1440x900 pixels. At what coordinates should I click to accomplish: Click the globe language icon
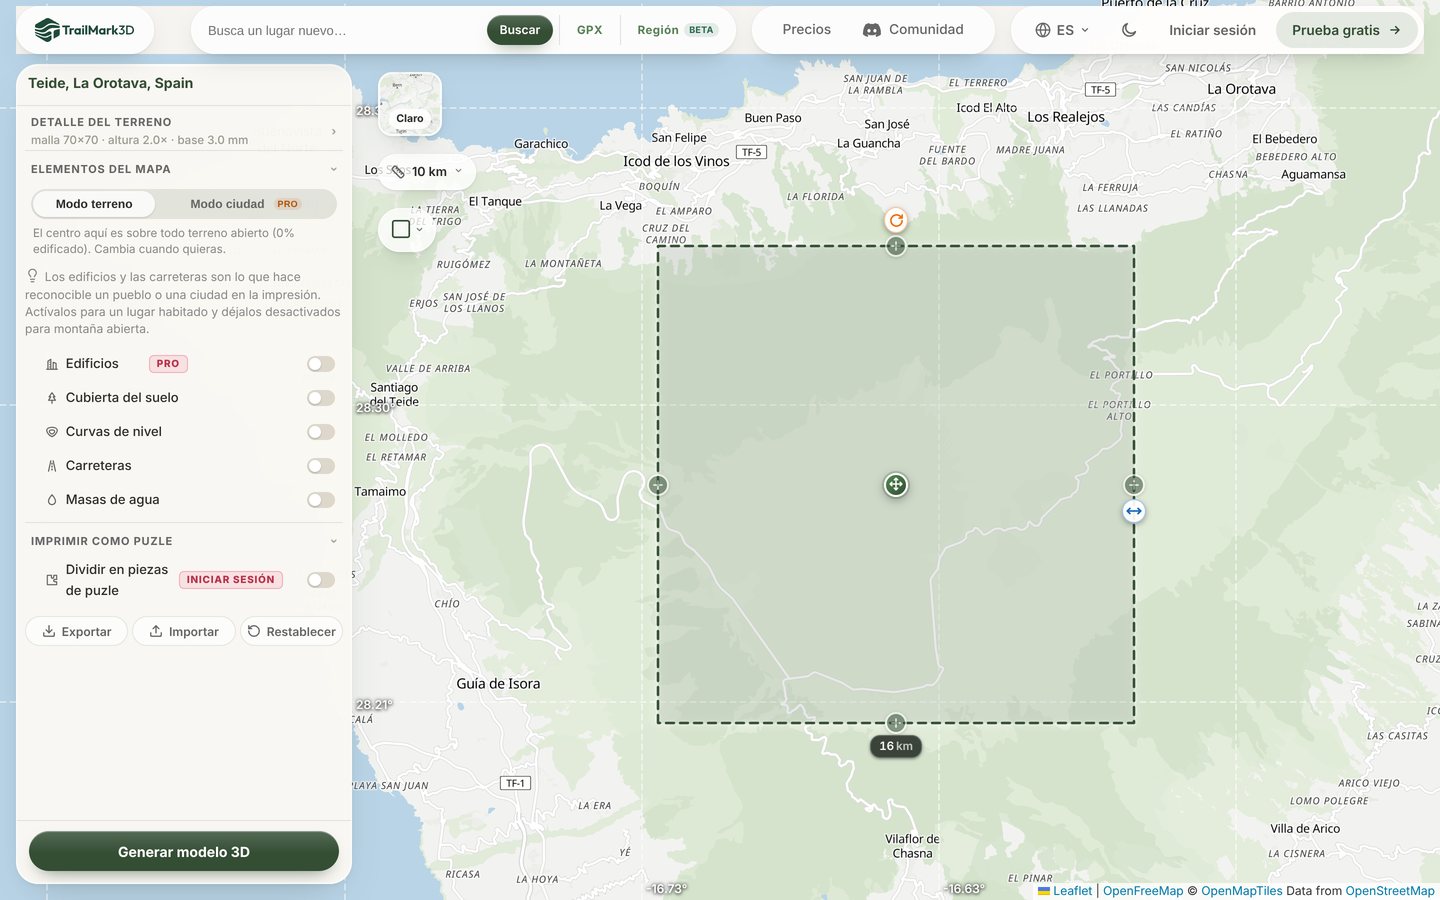(1043, 30)
